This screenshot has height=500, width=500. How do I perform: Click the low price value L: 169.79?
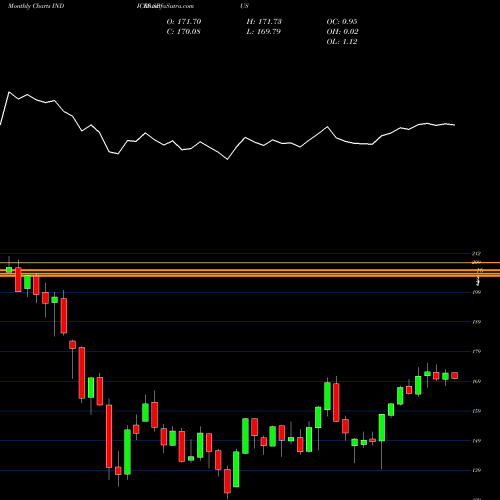pos(264,32)
